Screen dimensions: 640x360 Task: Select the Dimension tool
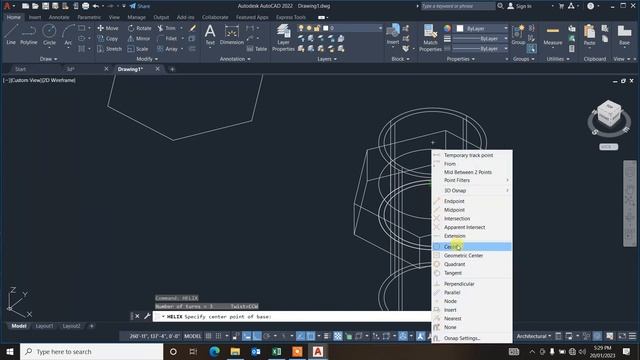point(231,34)
